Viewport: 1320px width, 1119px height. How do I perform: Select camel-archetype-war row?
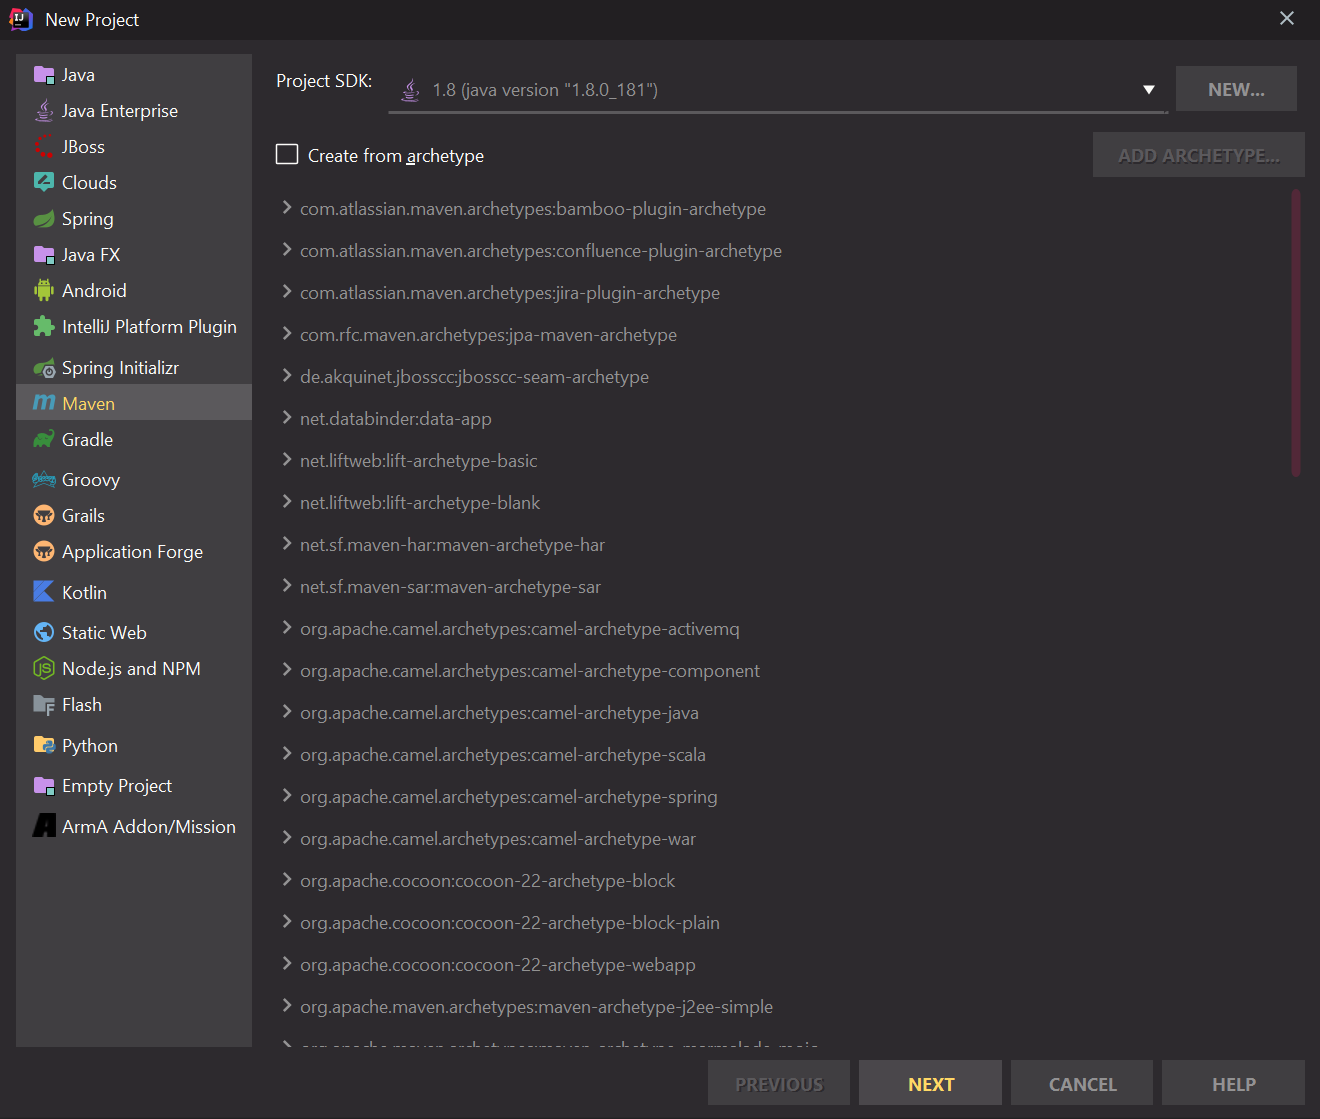tap(780, 839)
